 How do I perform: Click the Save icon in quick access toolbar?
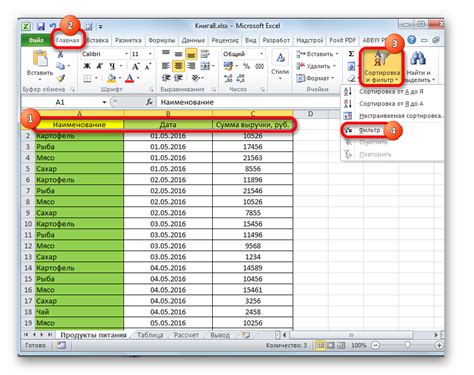click(41, 26)
